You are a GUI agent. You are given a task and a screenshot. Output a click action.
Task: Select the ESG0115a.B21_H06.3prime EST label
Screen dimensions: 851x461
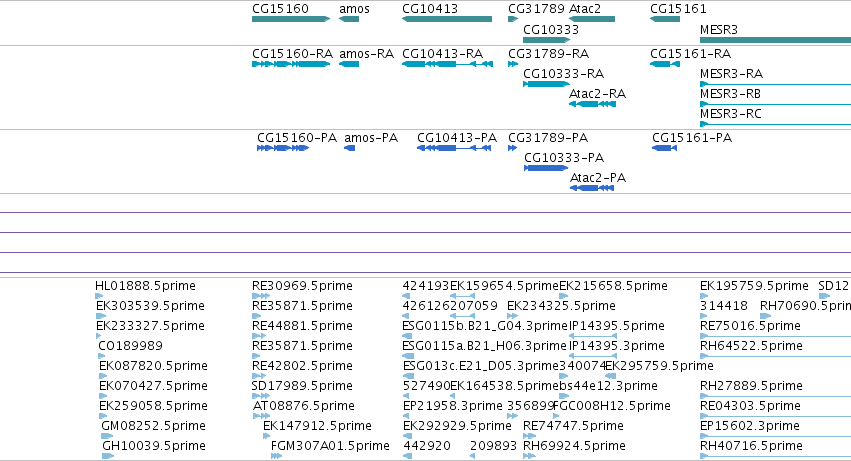click(485, 346)
